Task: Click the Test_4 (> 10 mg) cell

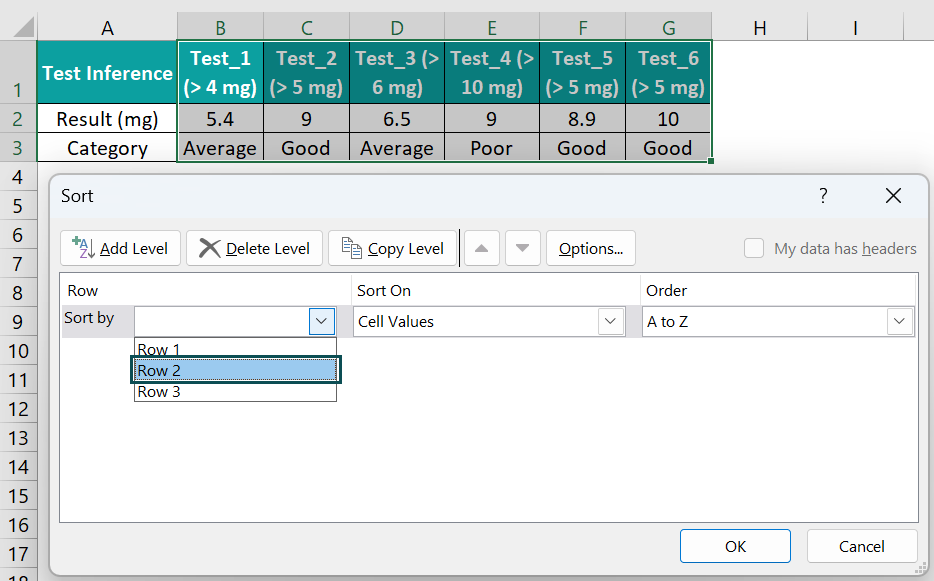Action: click(x=492, y=72)
